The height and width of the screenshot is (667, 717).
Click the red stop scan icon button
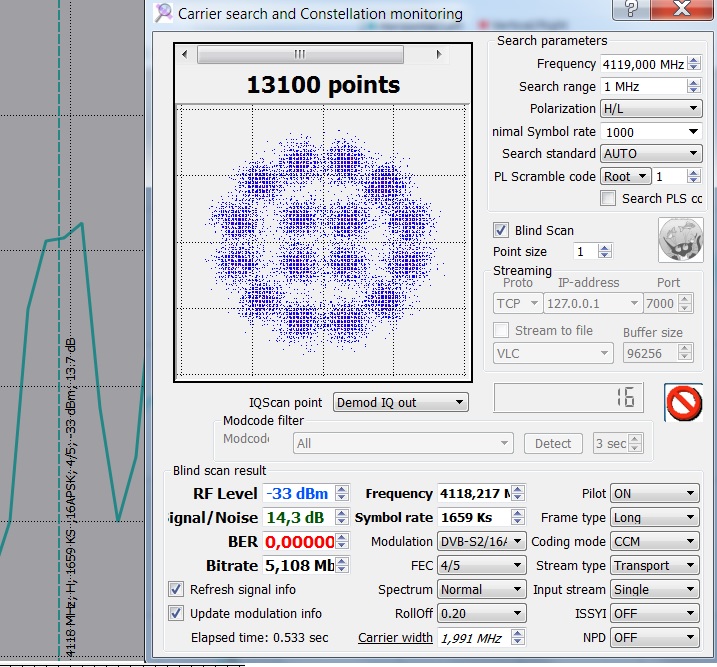click(683, 403)
